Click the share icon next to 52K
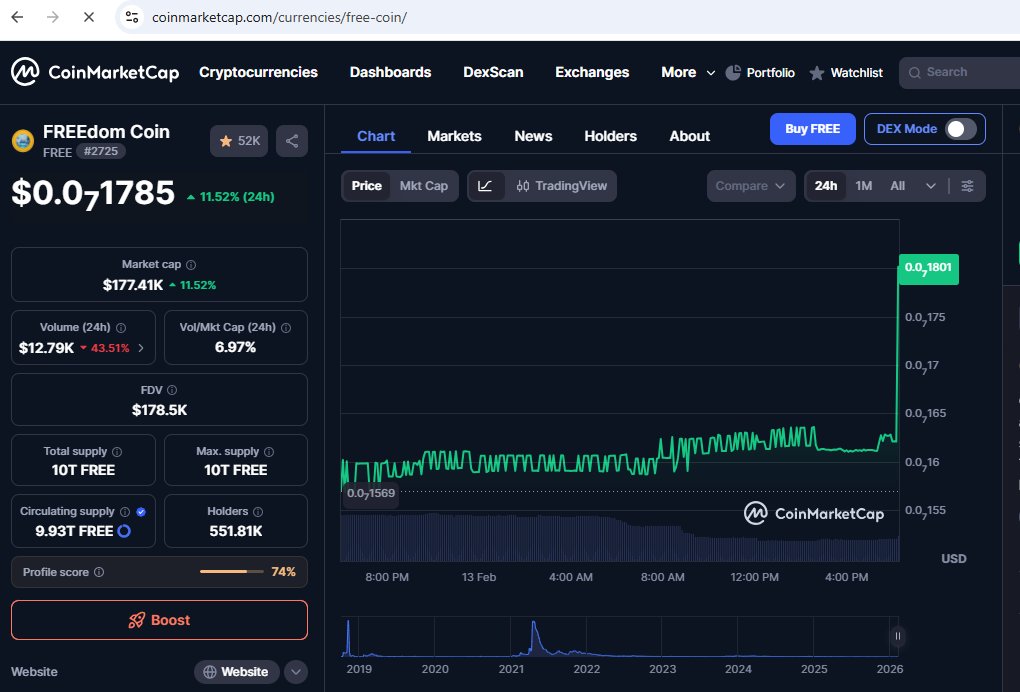Image resolution: width=1020 pixels, height=692 pixels. [292, 141]
